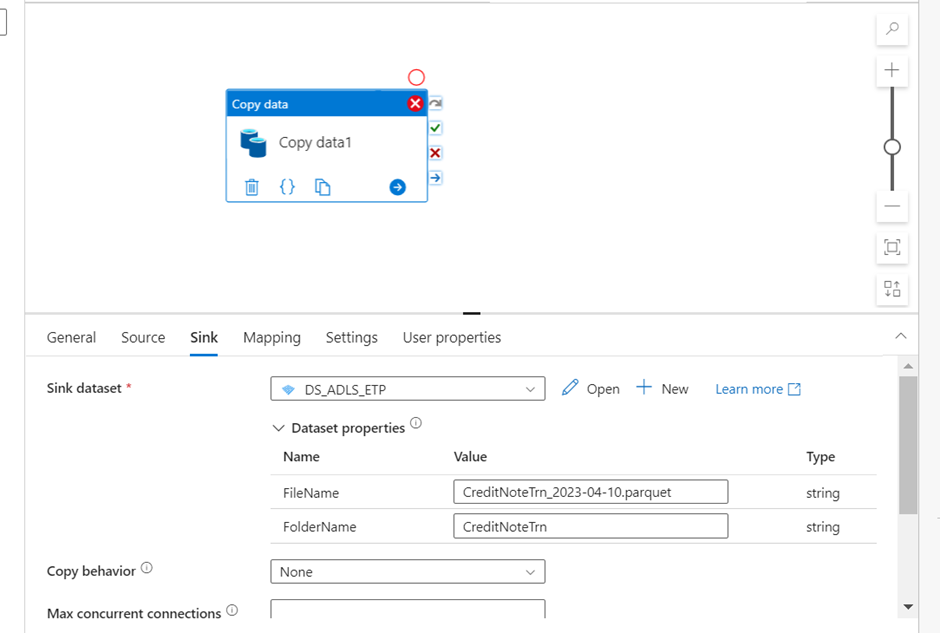Click the breakpoint circle above Copy data
This screenshot has height=633, width=940.
(x=416, y=77)
